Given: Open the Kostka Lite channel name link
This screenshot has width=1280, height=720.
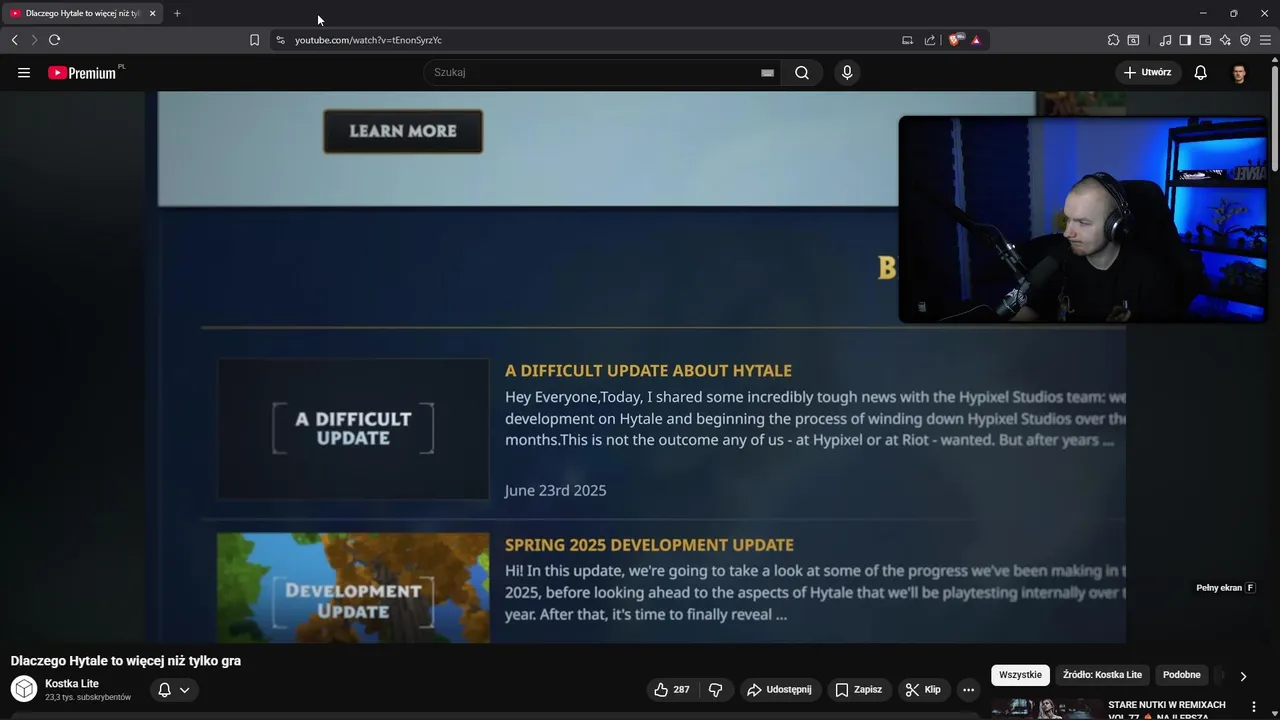Looking at the screenshot, I should click(72, 684).
